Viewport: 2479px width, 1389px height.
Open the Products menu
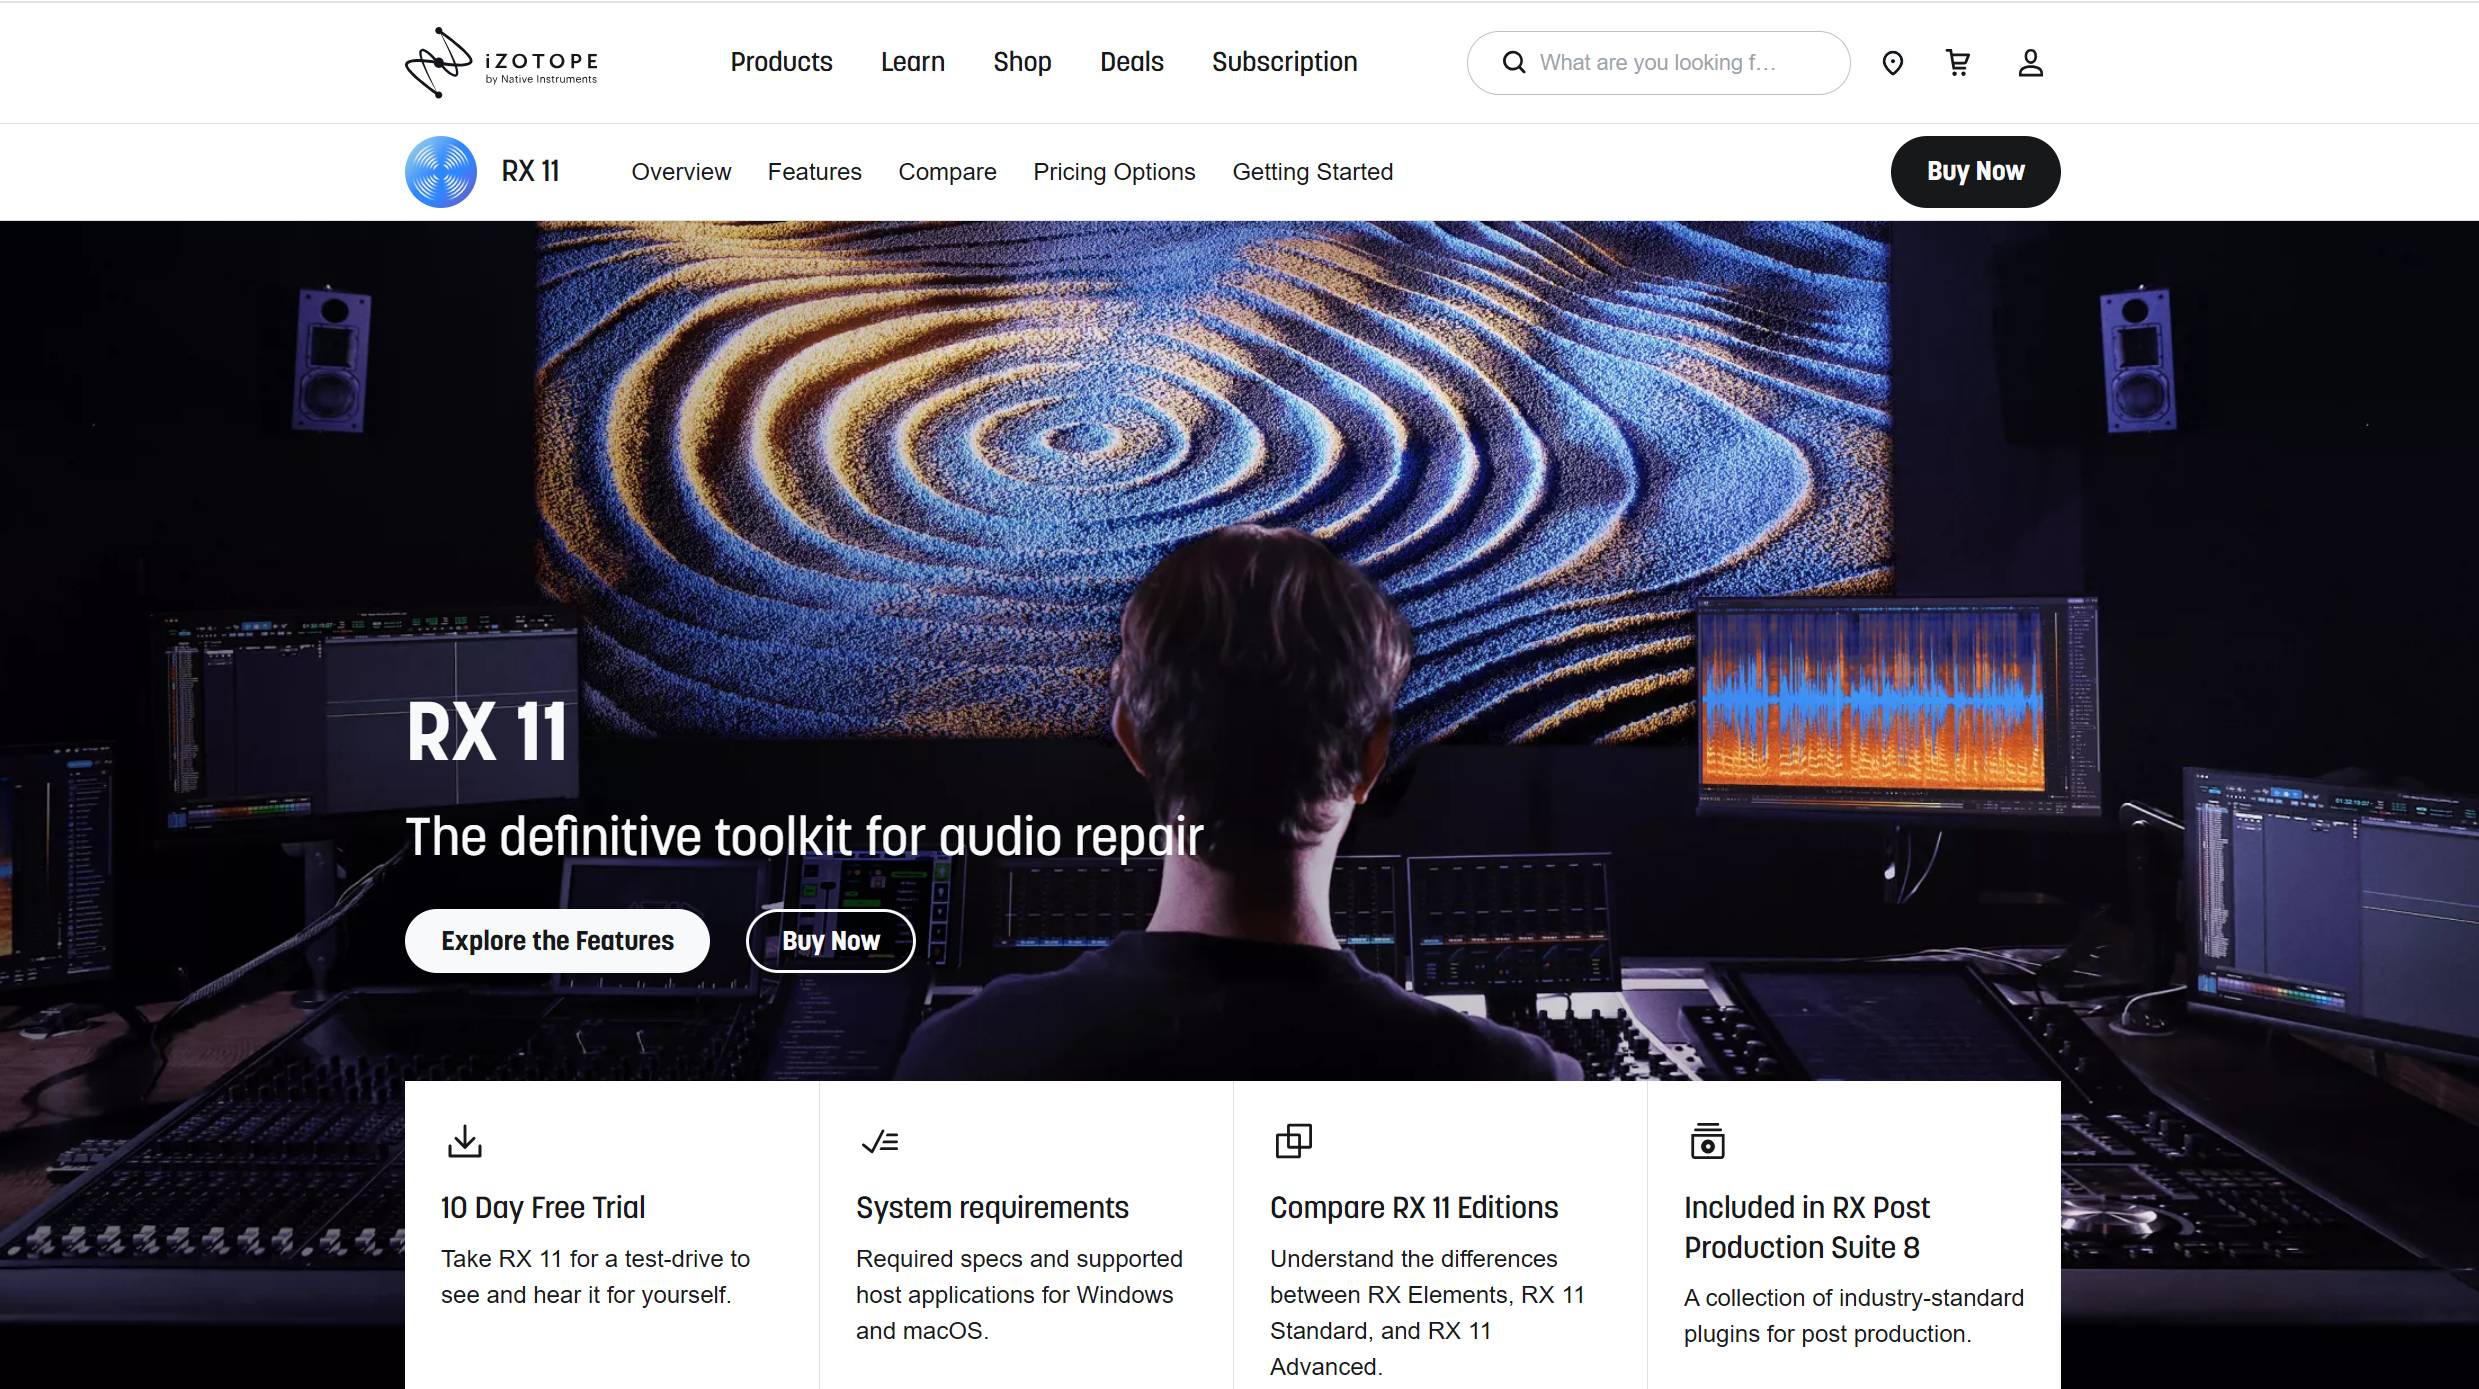781,62
